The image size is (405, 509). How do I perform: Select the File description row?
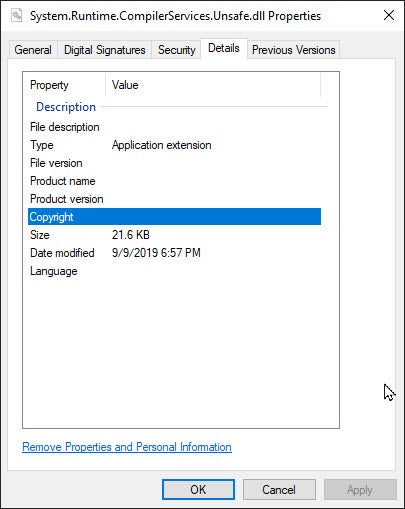tap(174, 127)
